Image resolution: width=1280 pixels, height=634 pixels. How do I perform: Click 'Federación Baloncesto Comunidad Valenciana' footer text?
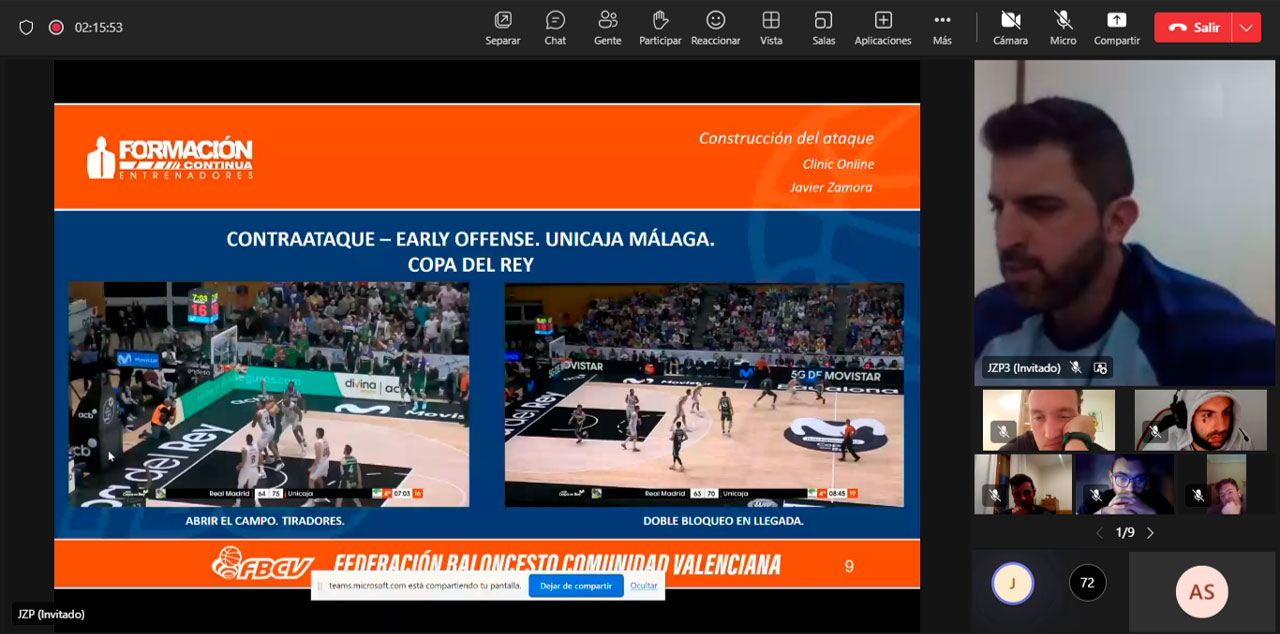557,565
